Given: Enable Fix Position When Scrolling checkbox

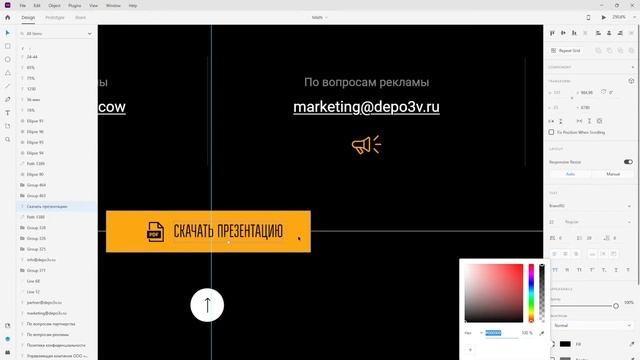Looking at the screenshot, I should tap(551, 132).
